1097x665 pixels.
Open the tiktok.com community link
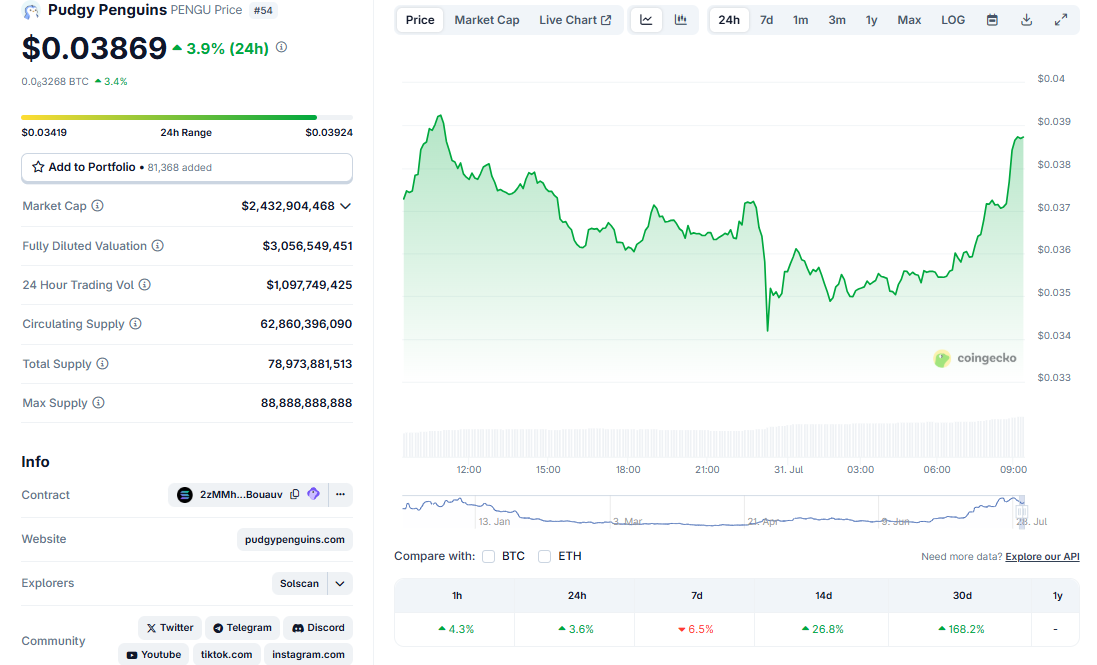227,655
